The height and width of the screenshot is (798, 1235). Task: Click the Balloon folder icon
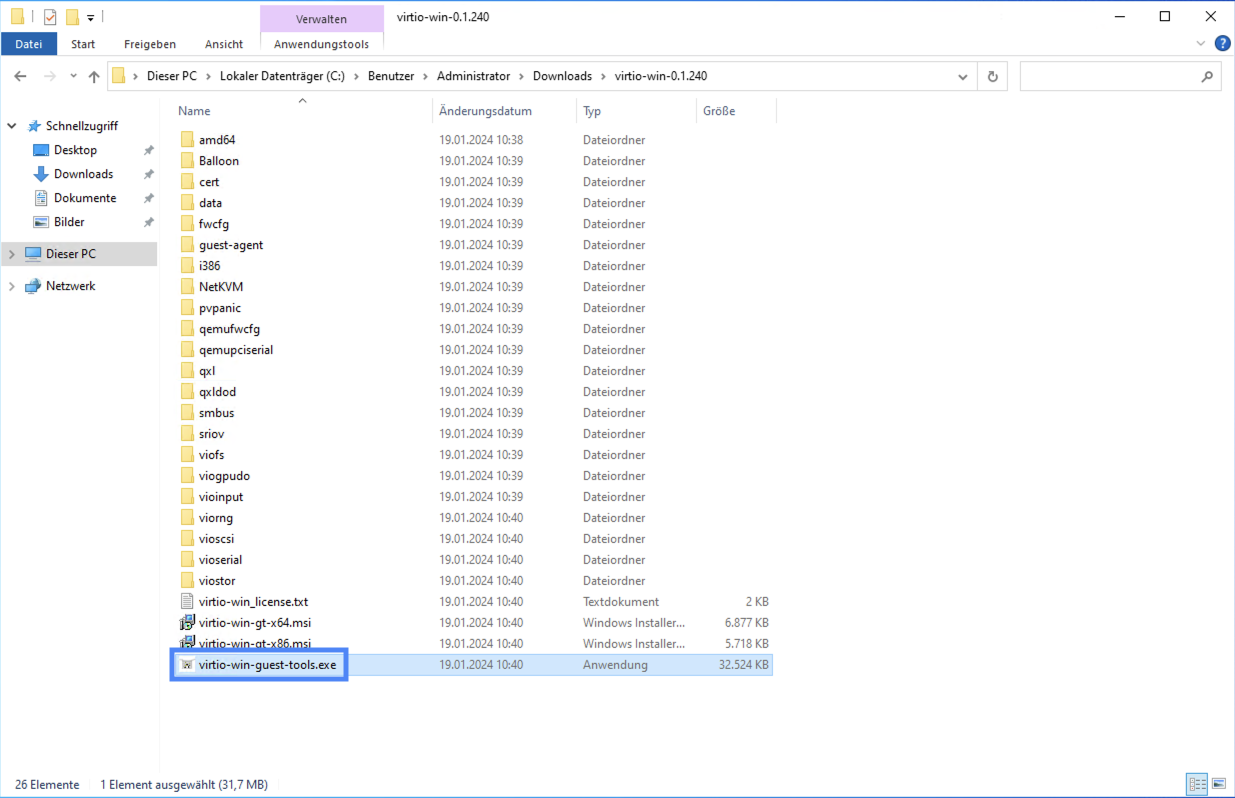(x=187, y=161)
